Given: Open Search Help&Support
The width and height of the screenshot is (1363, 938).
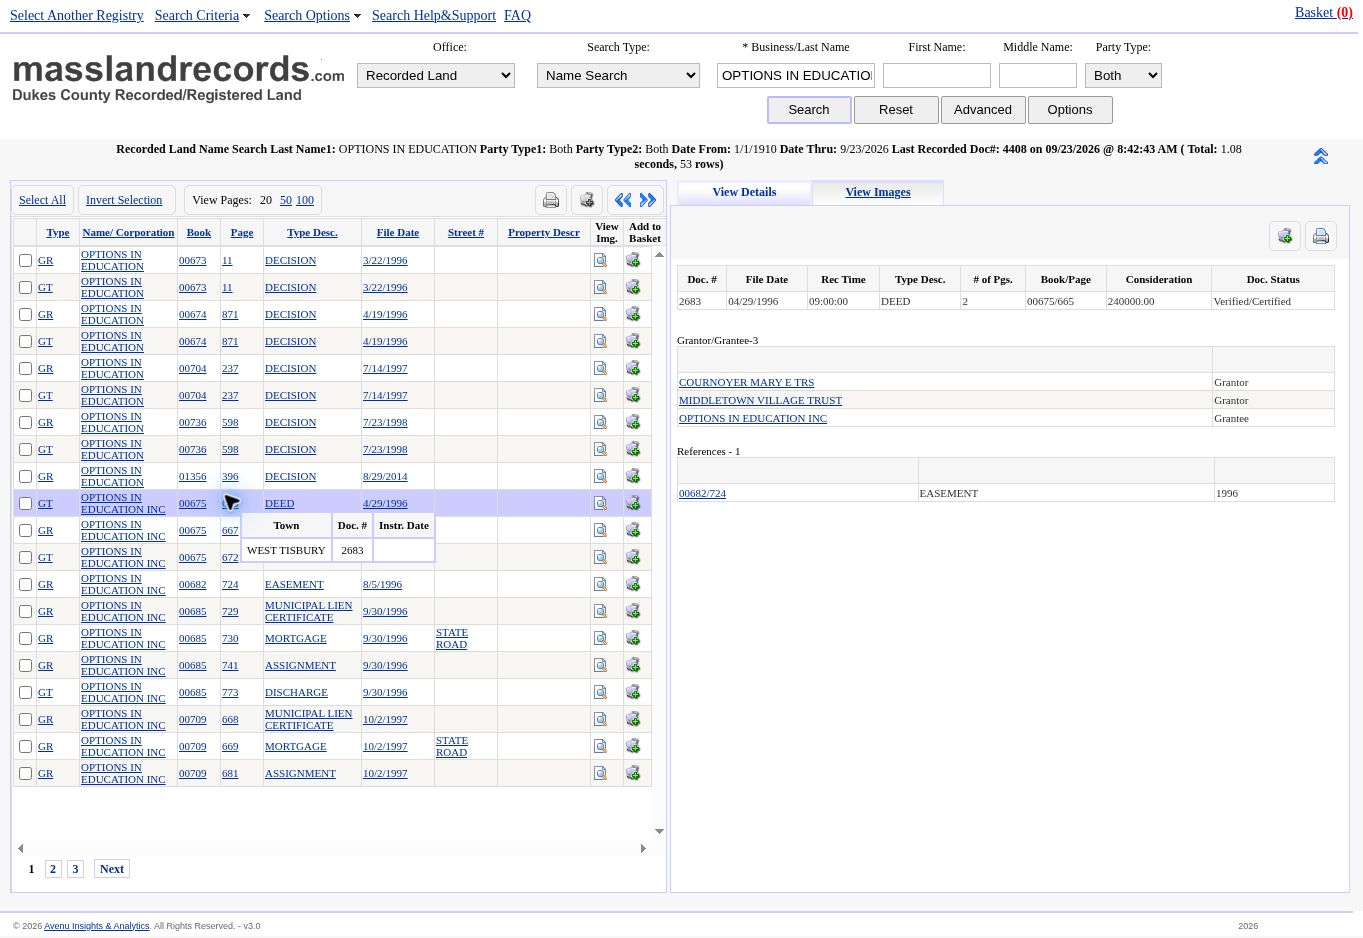Looking at the screenshot, I should pos(434,15).
